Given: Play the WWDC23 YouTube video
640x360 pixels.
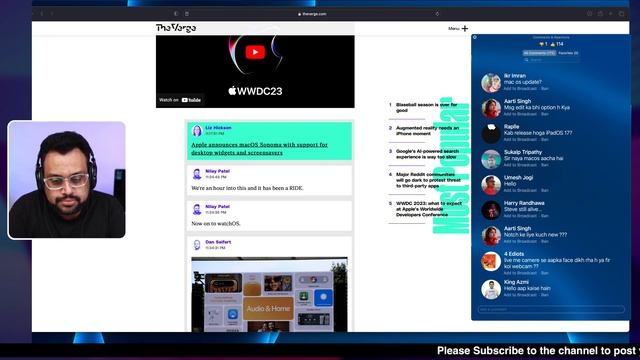Looking at the screenshot, I should coord(255,52).
